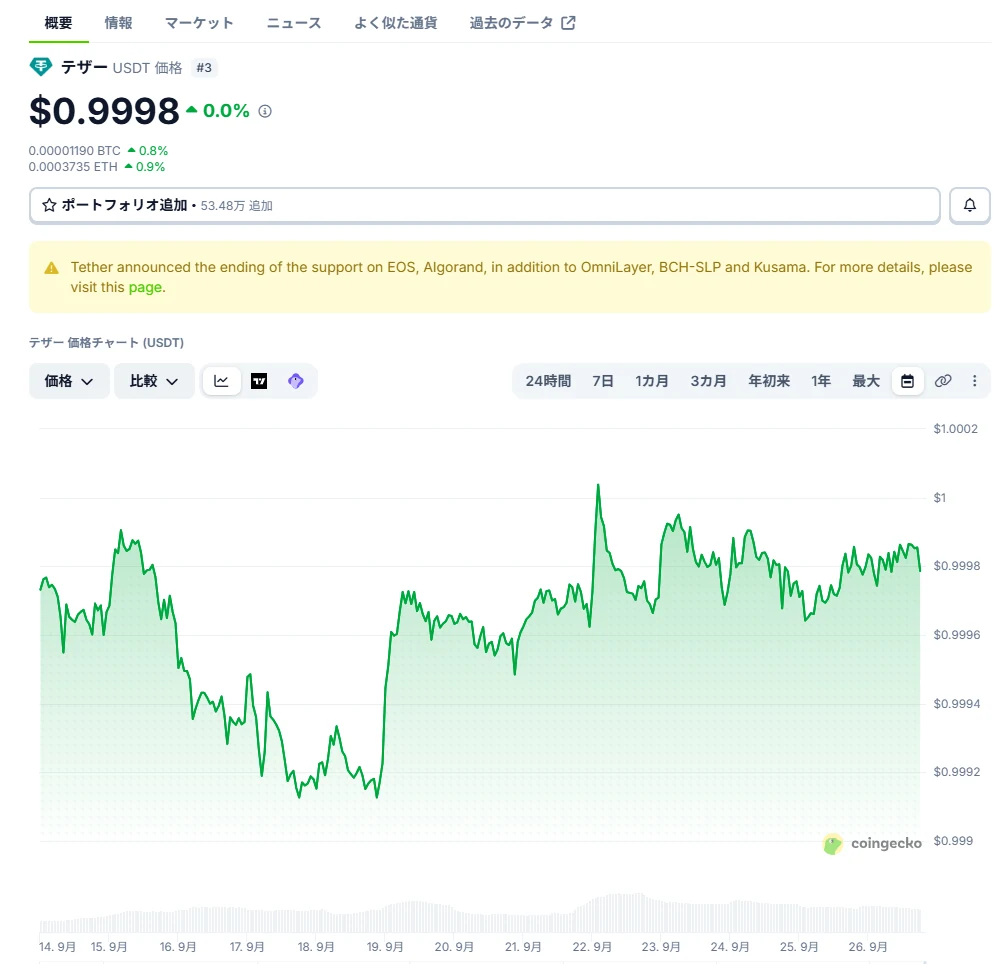The height and width of the screenshot is (964, 1003).
Task: Click the テザー 価格チャート (USDT) heading
Action: tap(106, 343)
